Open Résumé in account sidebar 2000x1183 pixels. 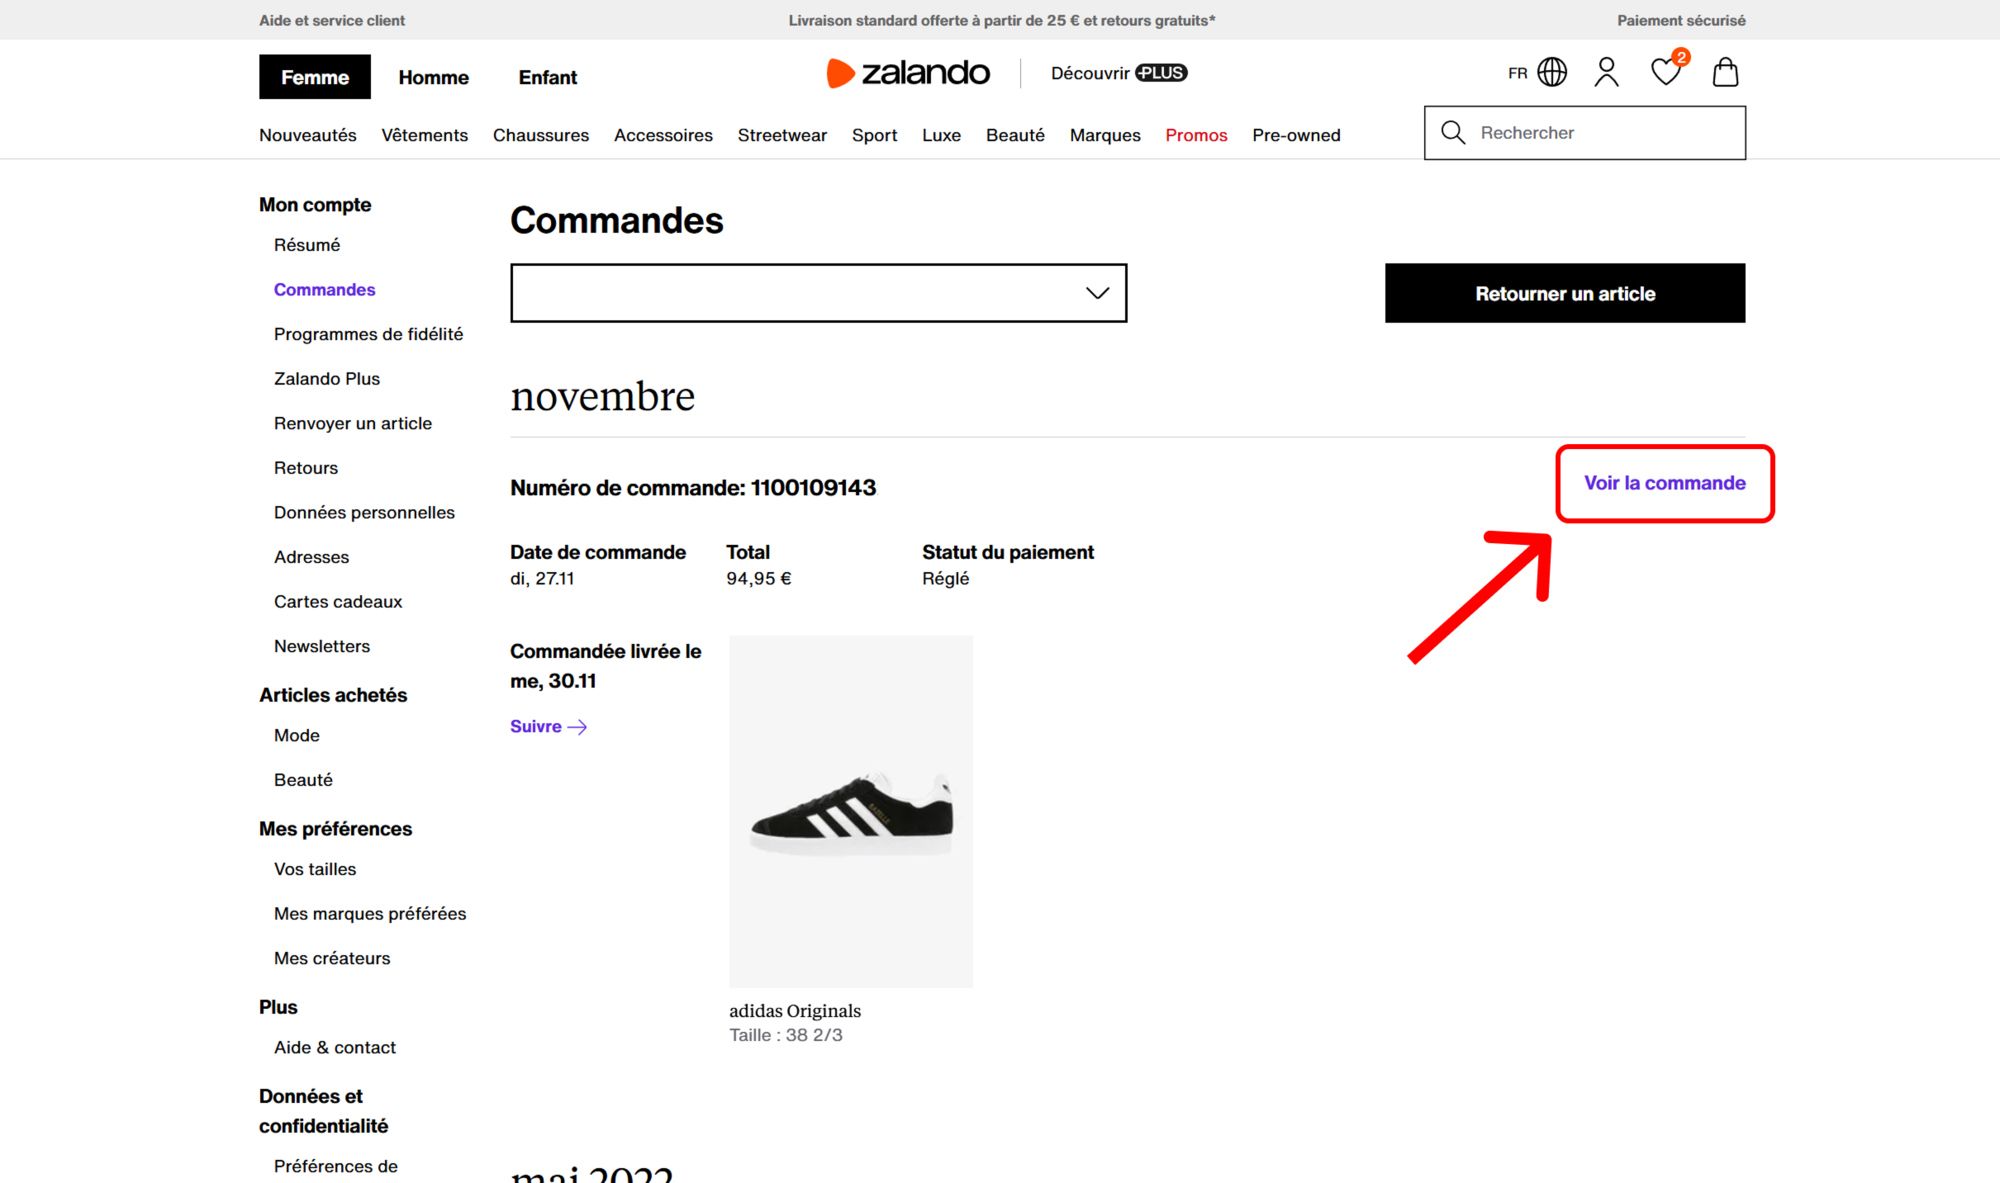click(307, 245)
